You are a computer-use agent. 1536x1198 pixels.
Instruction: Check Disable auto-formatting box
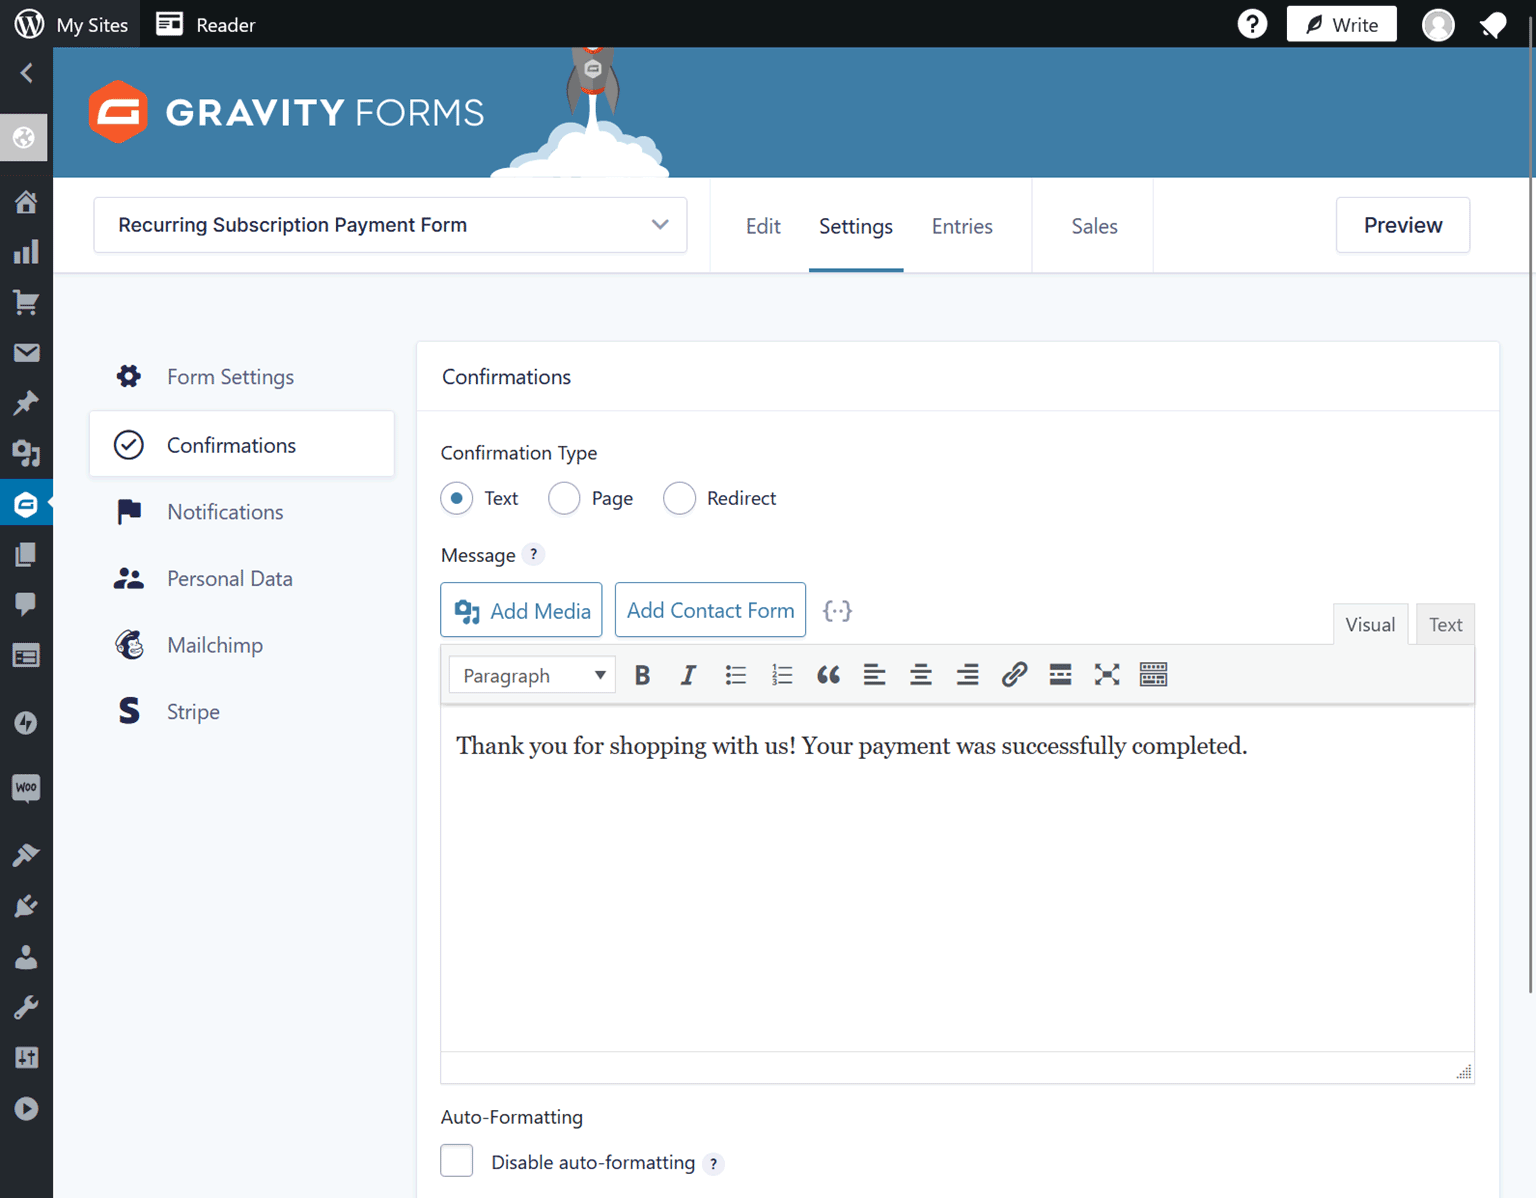click(457, 1160)
